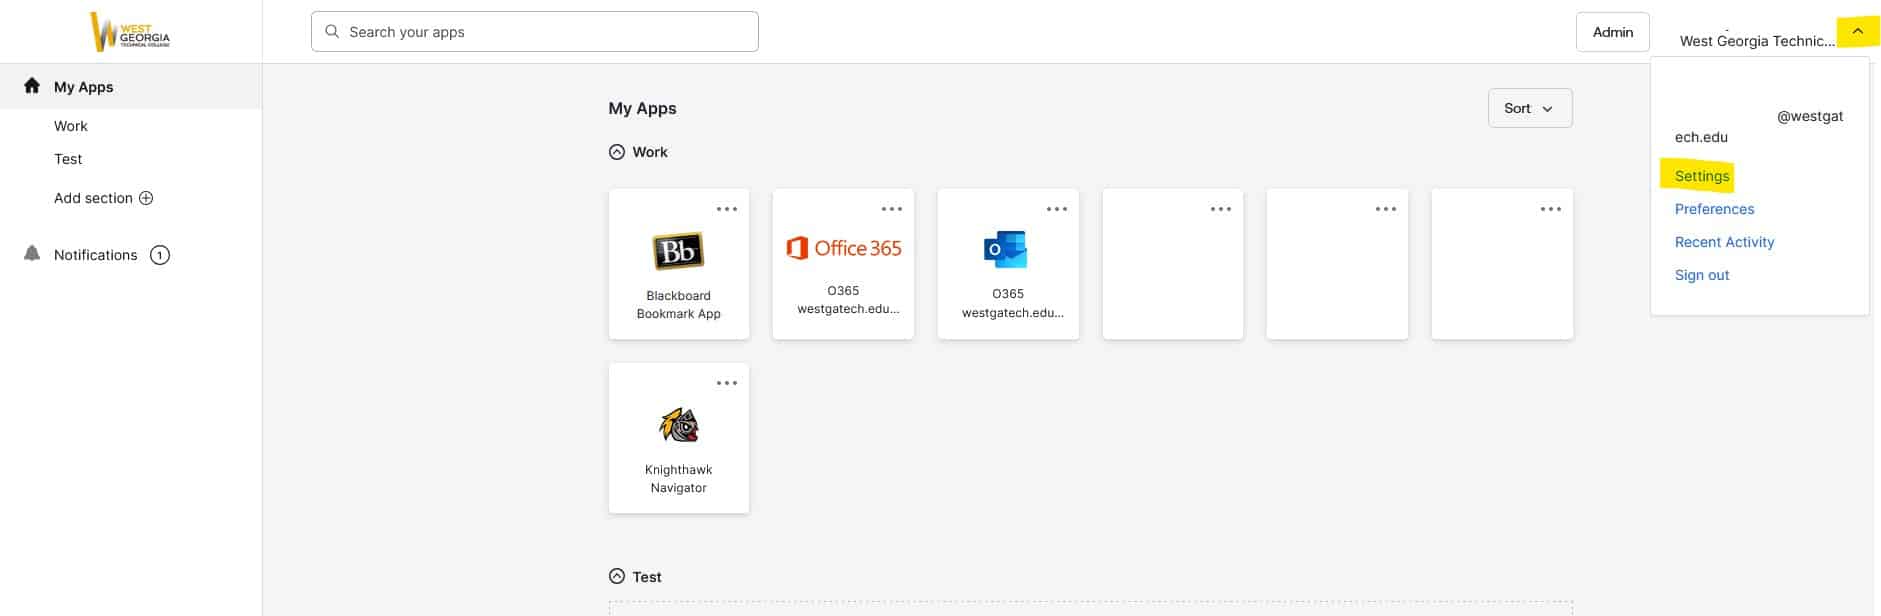The height and width of the screenshot is (616, 1881).
Task: Open the Blackboard Bookmark App icon
Action: click(x=678, y=251)
